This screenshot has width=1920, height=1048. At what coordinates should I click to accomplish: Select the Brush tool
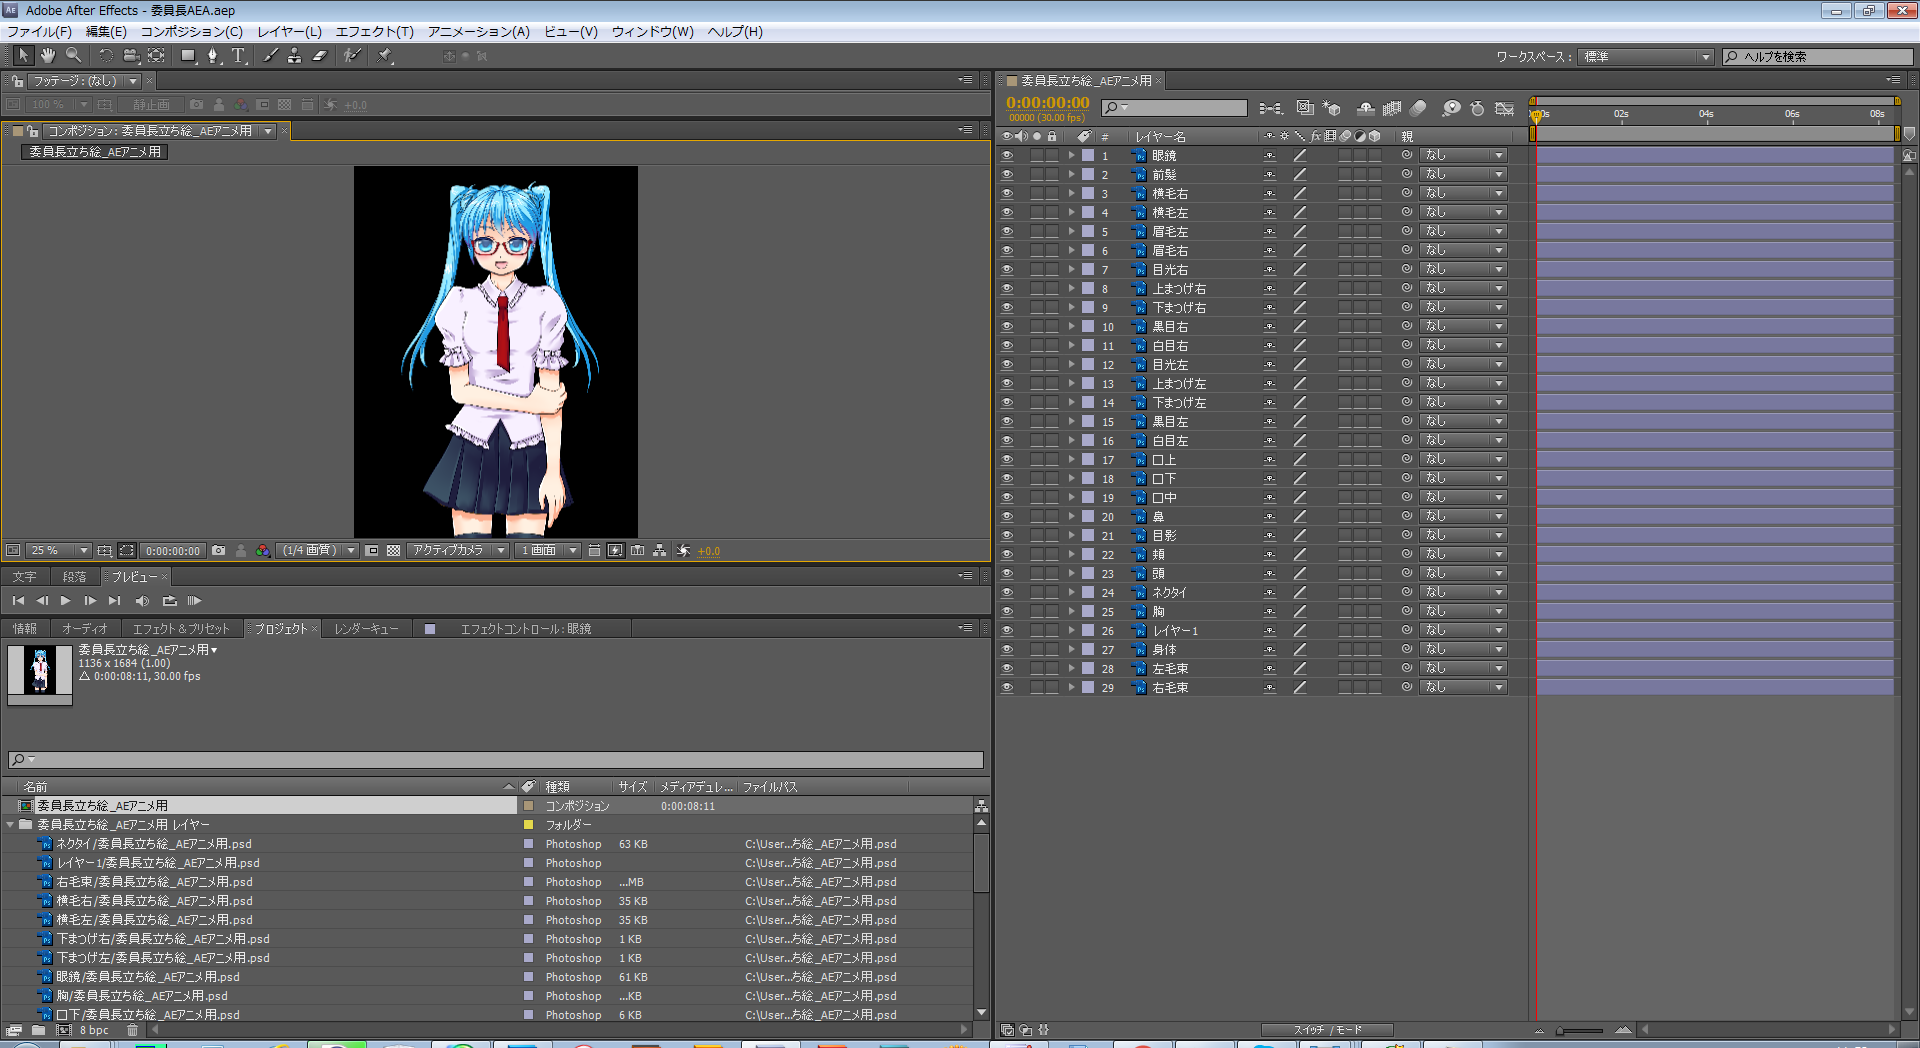(270, 56)
